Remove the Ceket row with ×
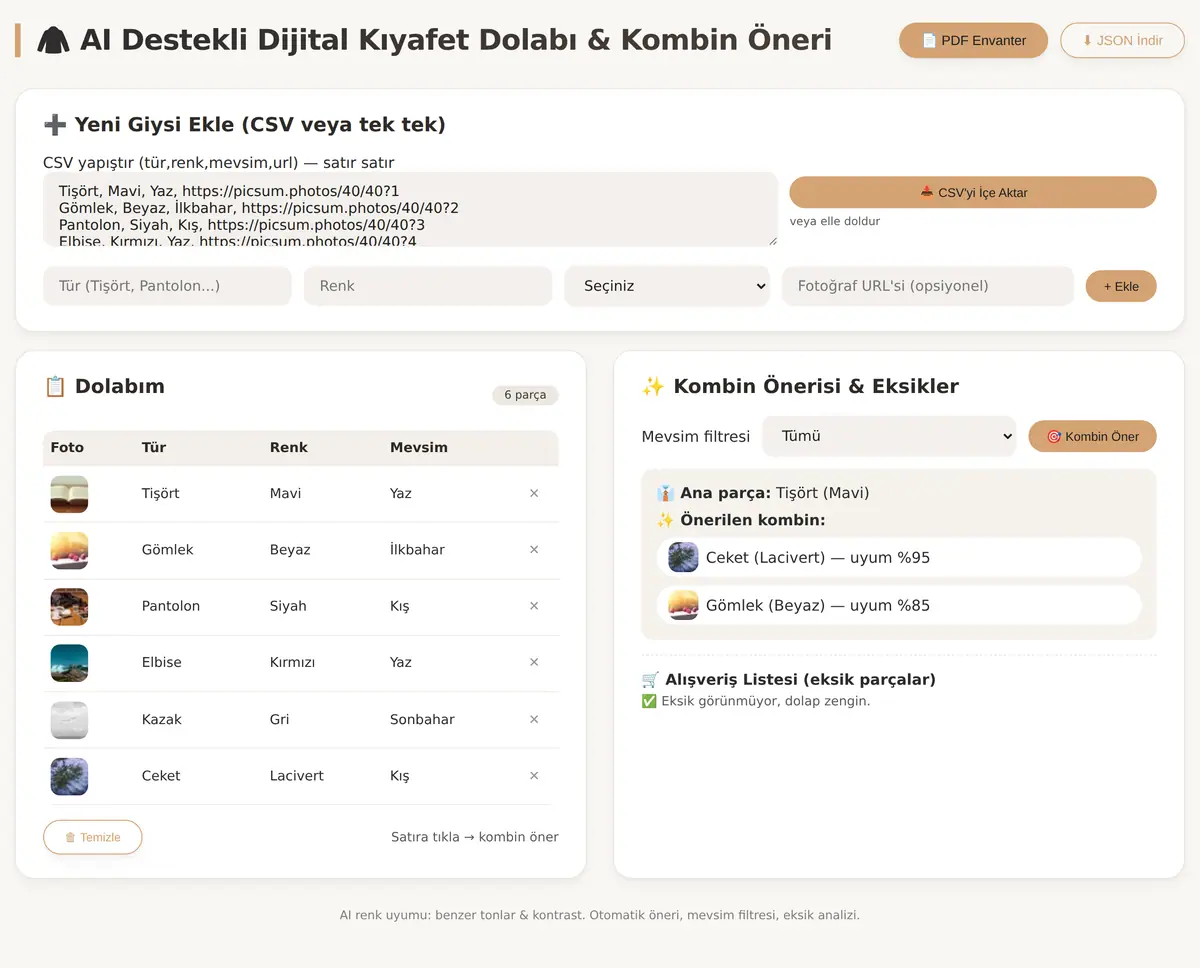This screenshot has height=968, width=1200. [534, 776]
